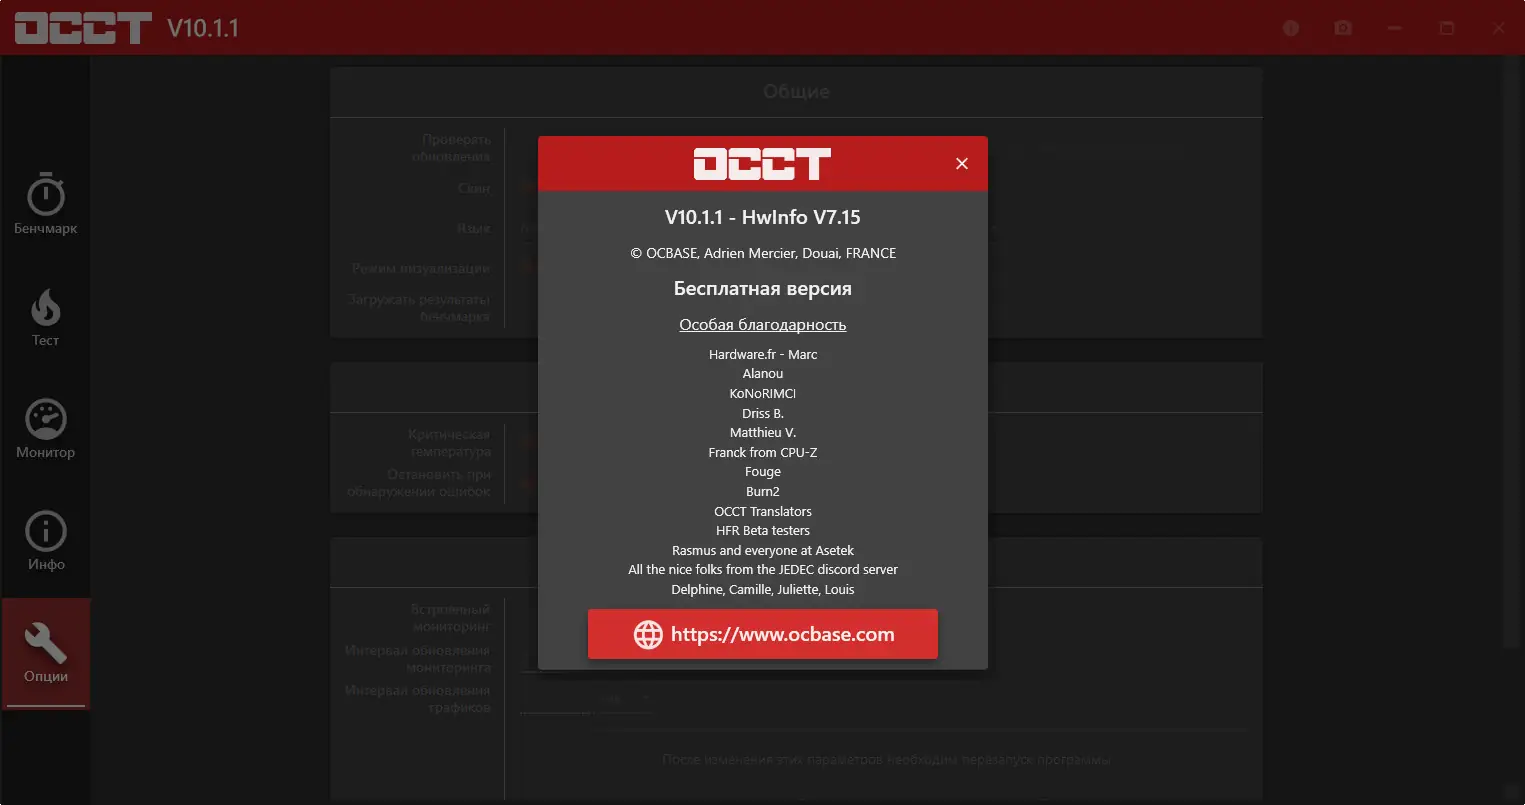Screen dimensions: 1525x805
Task: Click the OCCT Translators credit
Action: tap(763, 511)
